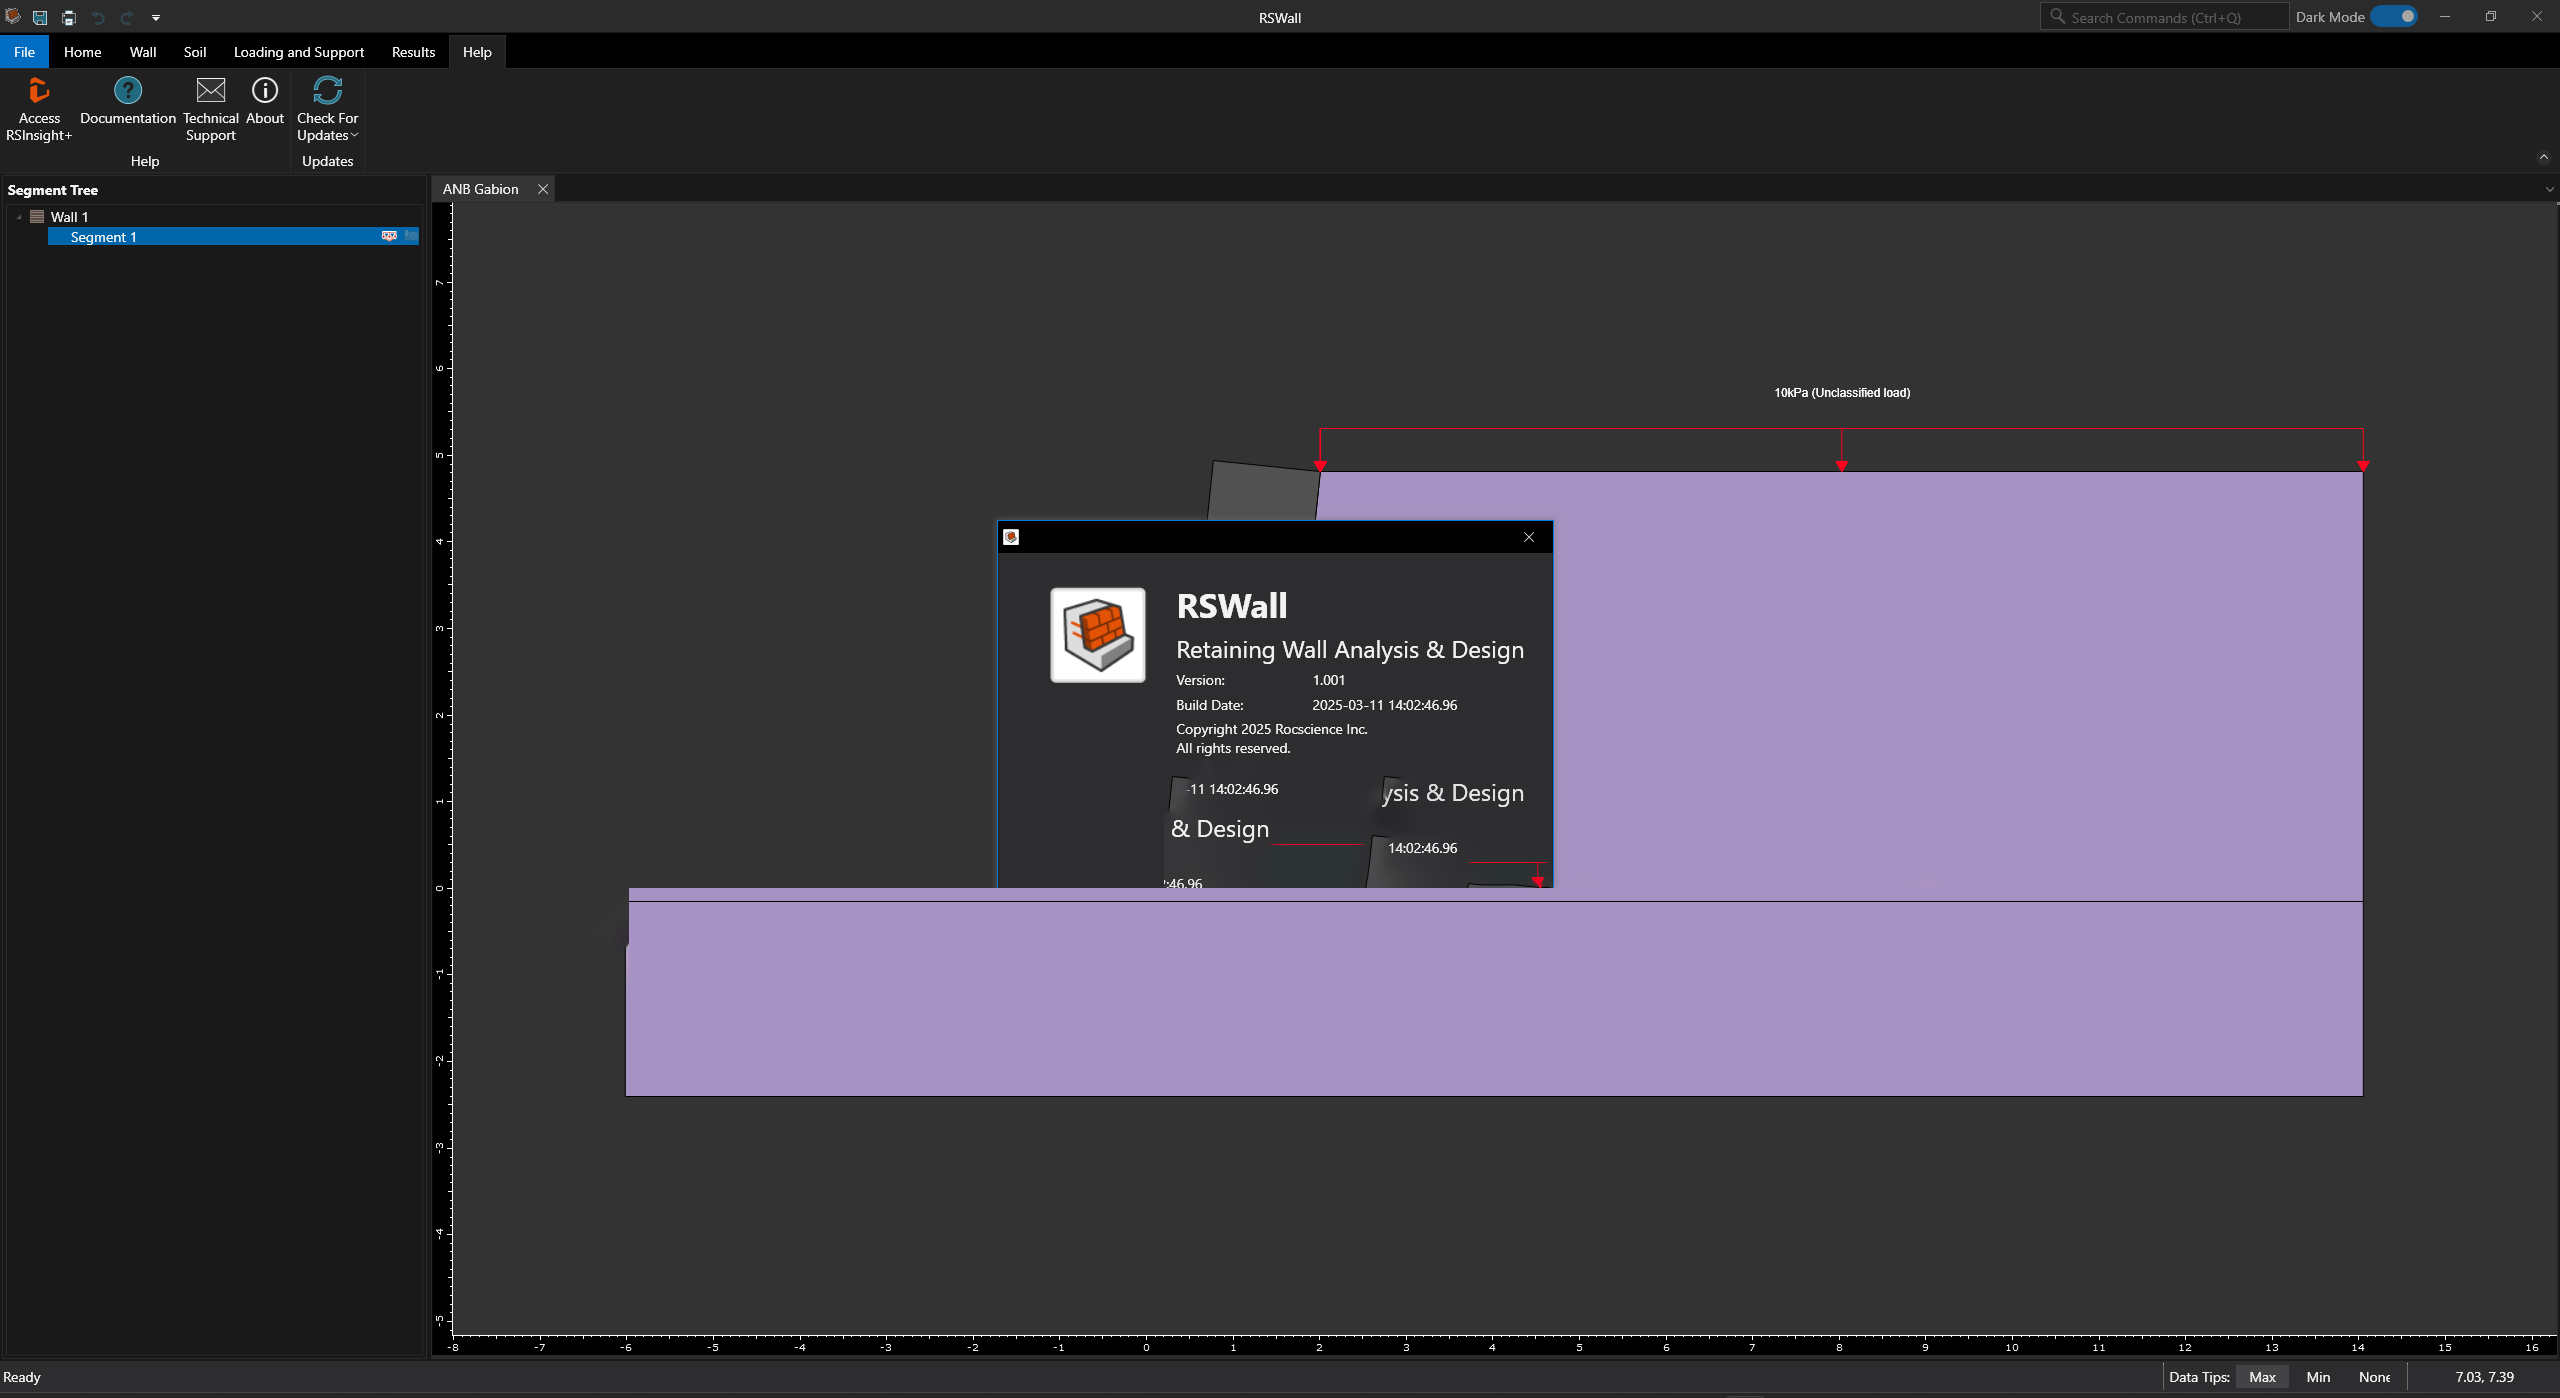Image resolution: width=2560 pixels, height=1398 pixels.
Task: Click the Save icon in quick access toolbar
Action: click(40, 17)
